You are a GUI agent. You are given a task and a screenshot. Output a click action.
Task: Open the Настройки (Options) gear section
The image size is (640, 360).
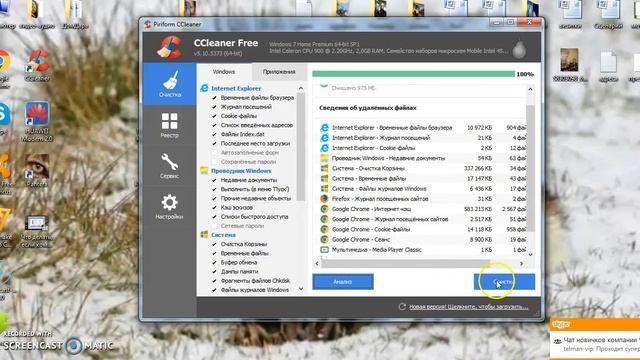169,207
